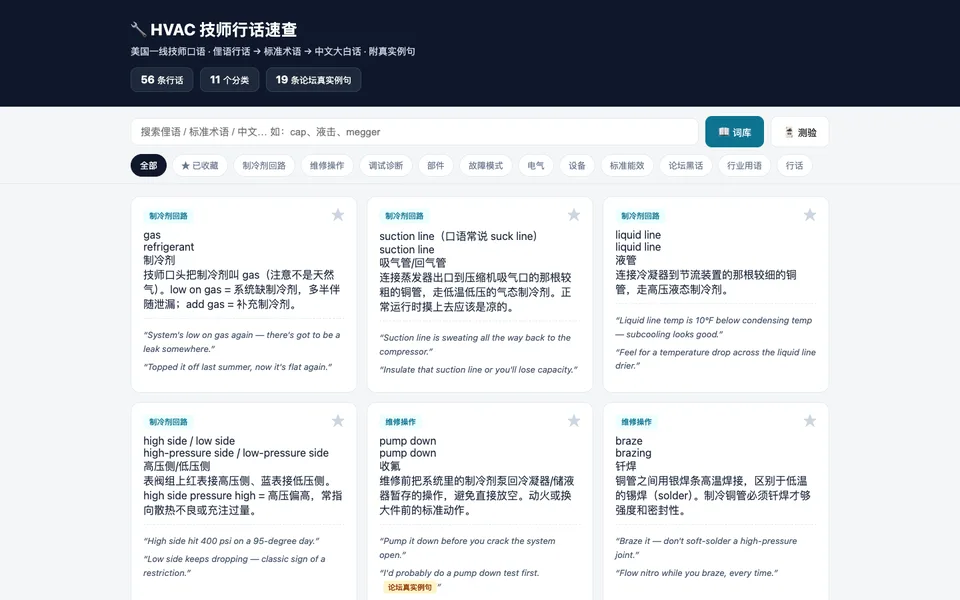Screen dimensions: 960x600
Task: Click 制冷剂回路 tag on gas card
Action: point(168,216)
